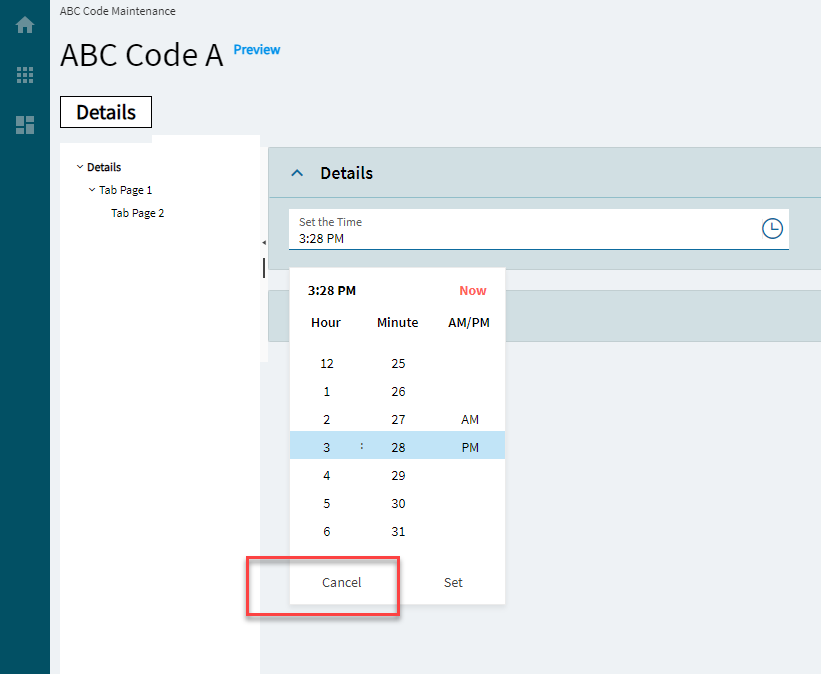Click the clock icon in time field
This screenshot has width=821, height=674.
(x=772, y=229)
